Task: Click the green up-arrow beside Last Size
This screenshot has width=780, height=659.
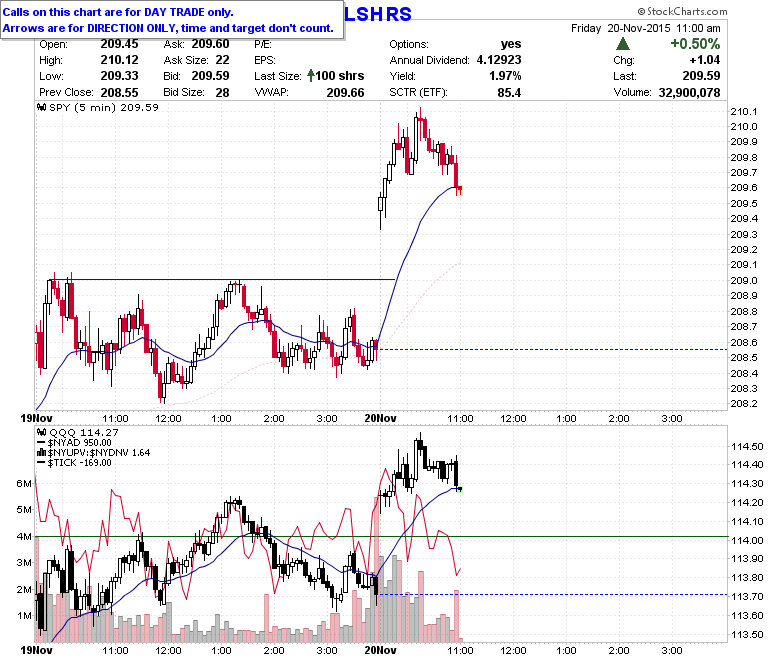Action: pyautogui.click(x=311, y=76)
